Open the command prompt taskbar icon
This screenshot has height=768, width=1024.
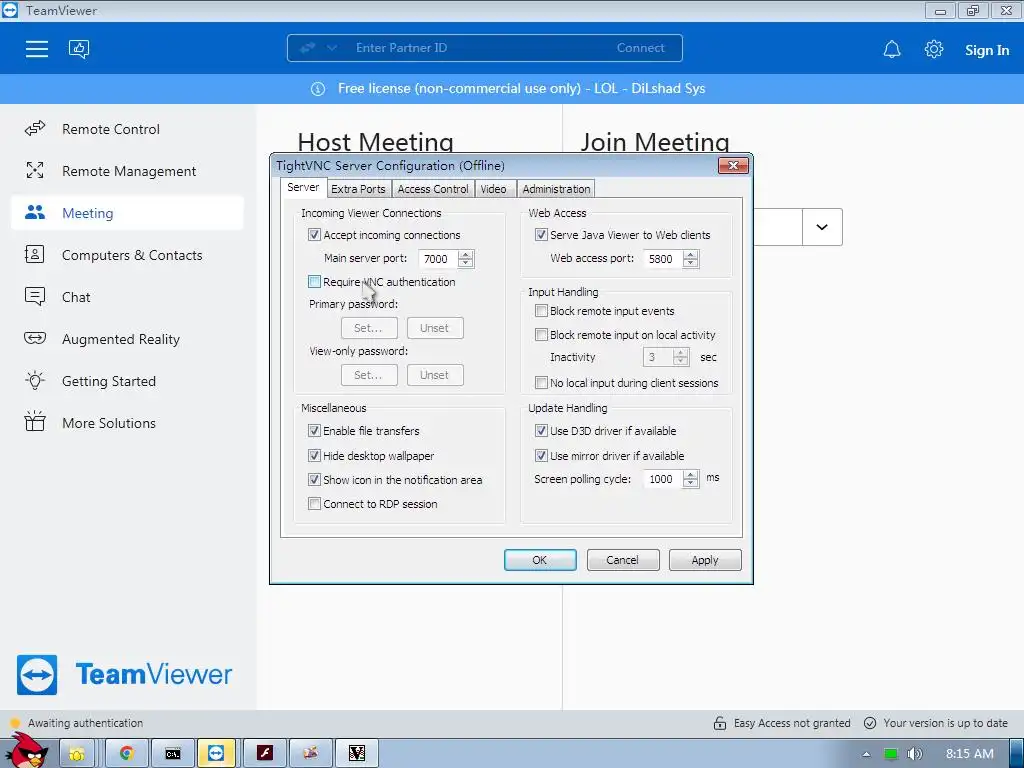pos(173,754)
